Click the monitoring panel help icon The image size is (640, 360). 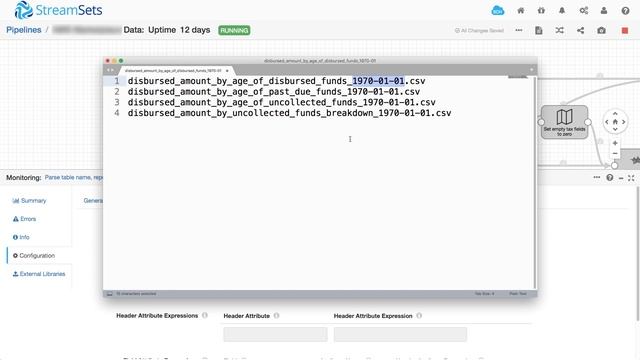610,178
